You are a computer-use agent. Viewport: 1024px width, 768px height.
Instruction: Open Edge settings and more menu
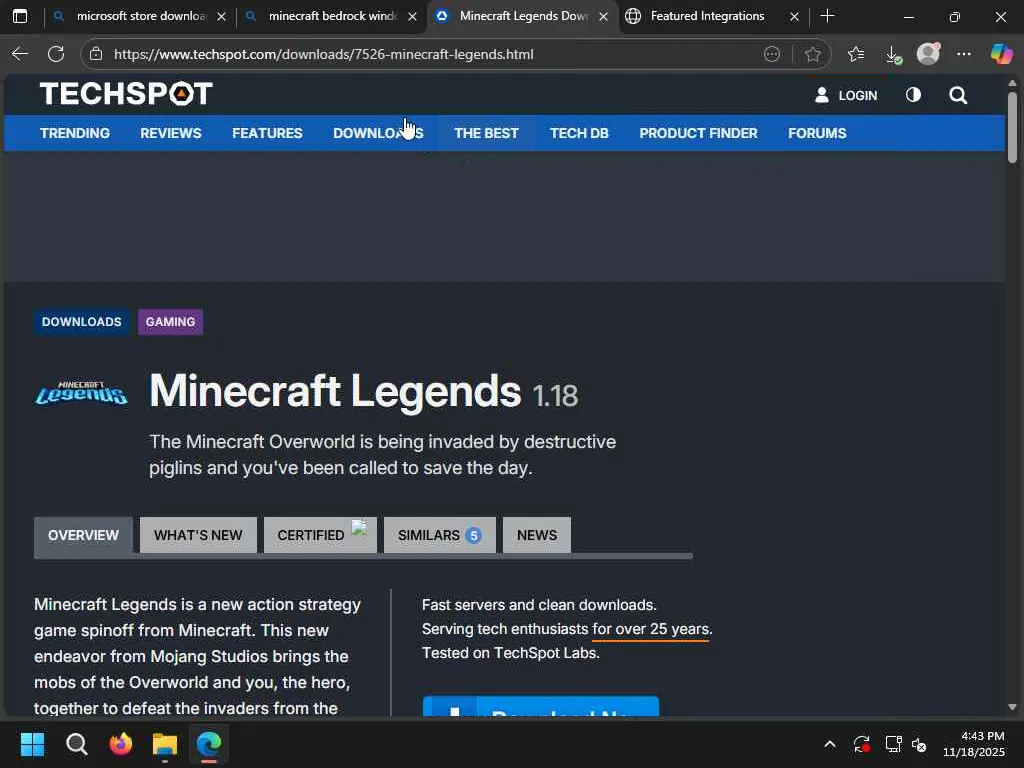tap(964, 54)
